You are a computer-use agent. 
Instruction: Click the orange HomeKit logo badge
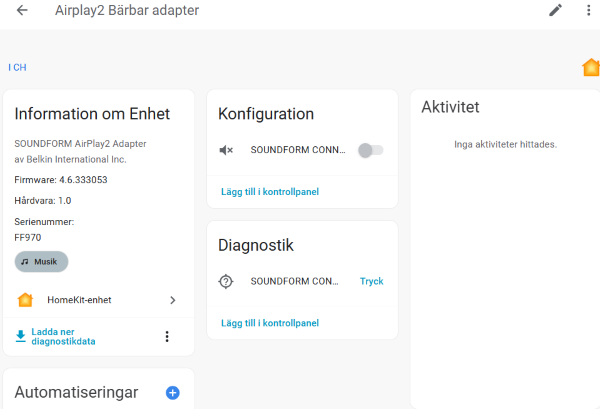pyautogui.click(x=591, y=68)
